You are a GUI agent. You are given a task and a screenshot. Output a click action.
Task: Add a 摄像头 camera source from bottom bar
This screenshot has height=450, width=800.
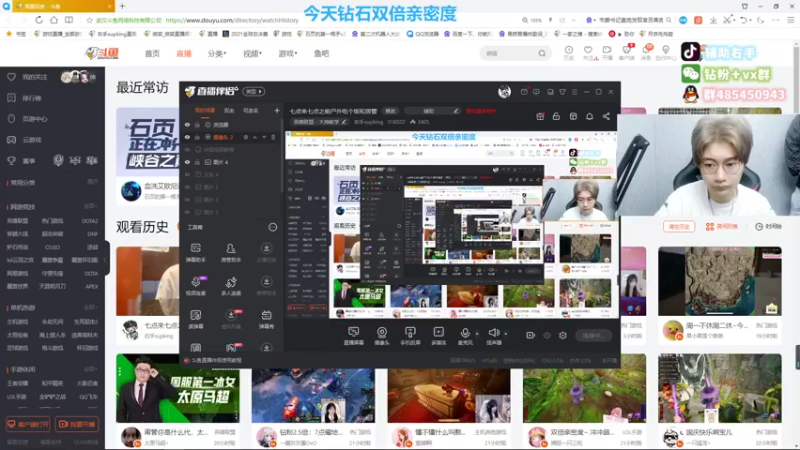pyautogui.click(x=382, y=336)
